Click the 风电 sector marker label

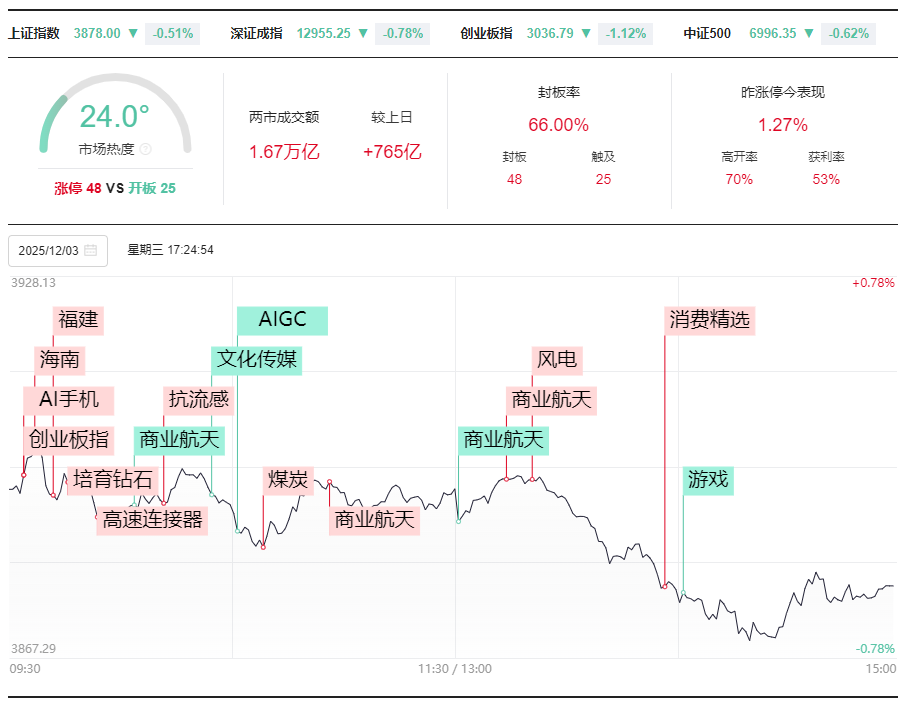[x=557, y=360]
